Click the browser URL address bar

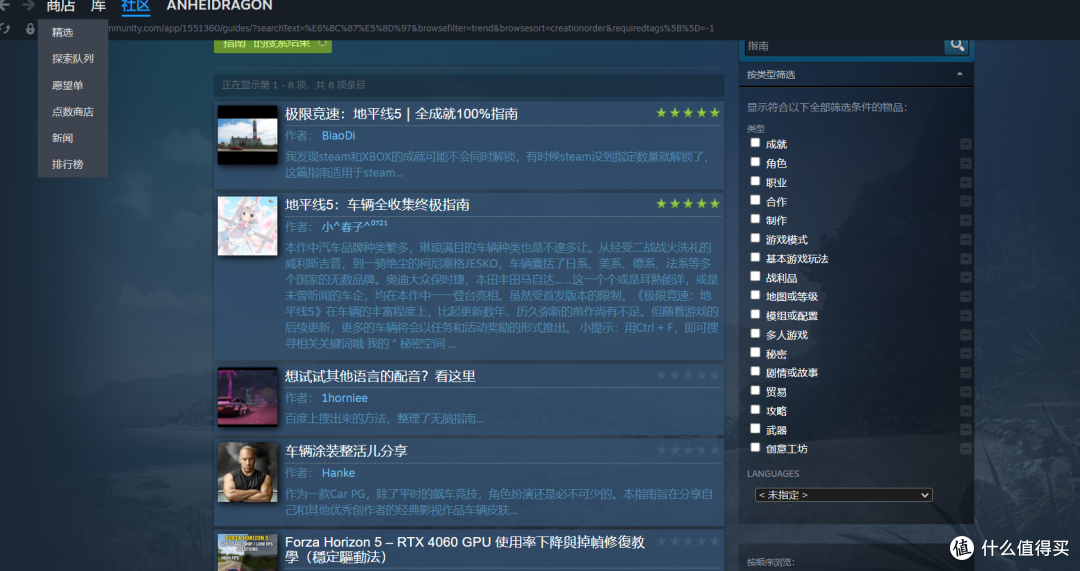(411, 28)
